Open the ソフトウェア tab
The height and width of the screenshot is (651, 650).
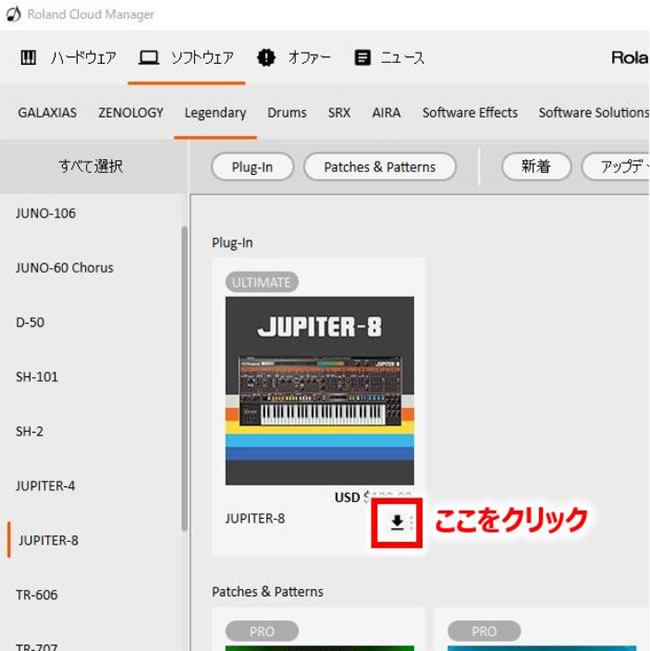click(x=202, y=57)
